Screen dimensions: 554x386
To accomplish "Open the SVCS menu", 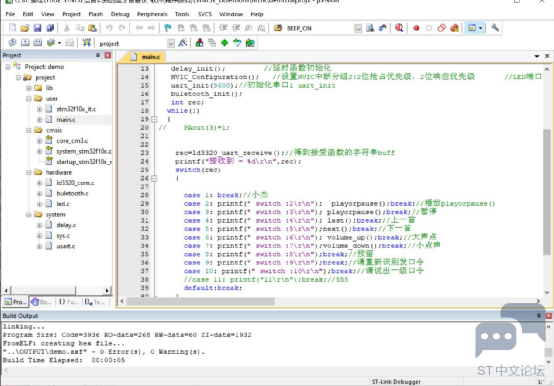I will pyautogui.click(x=205, y=14).
